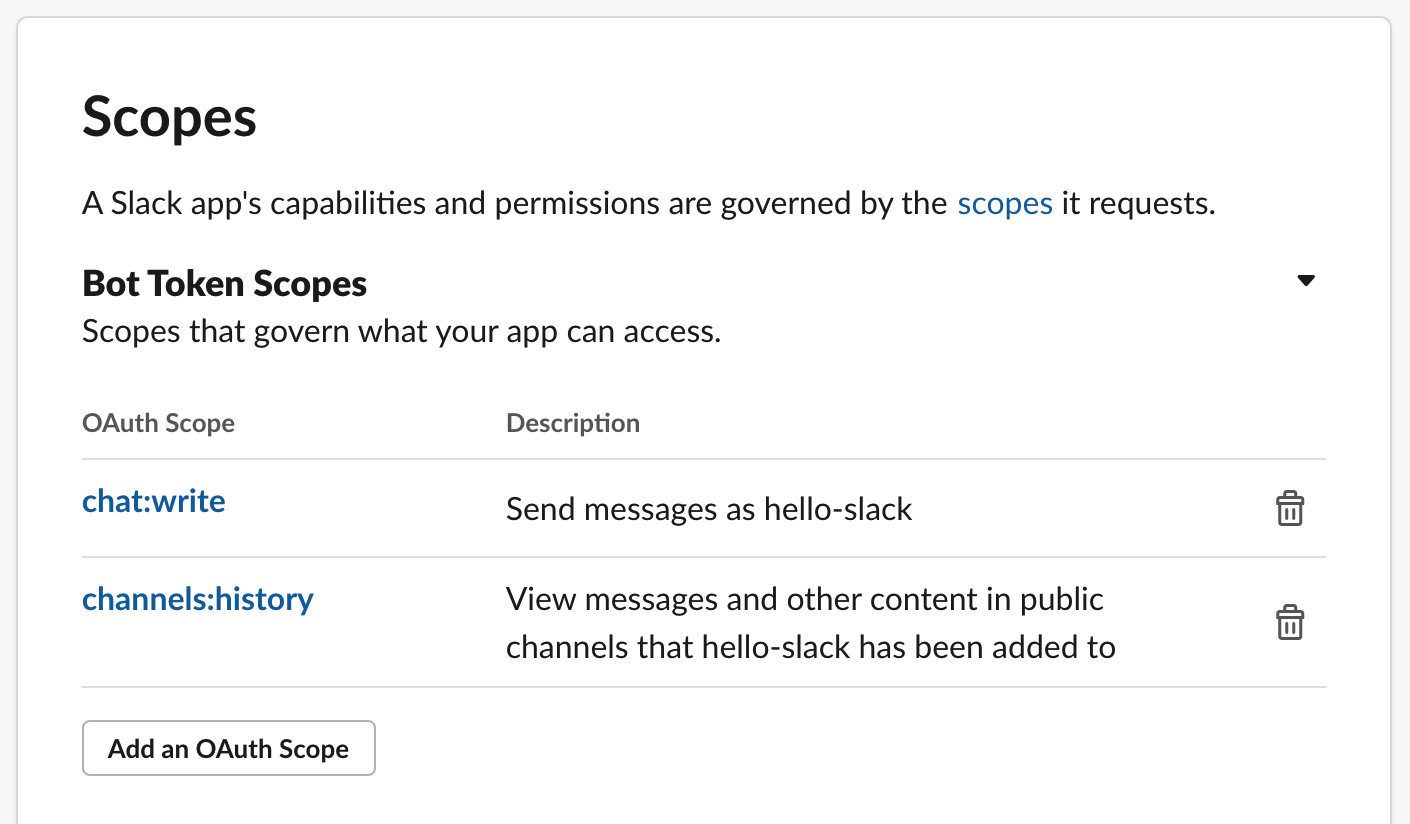
Task: Click the Description column header
Action: [573, 423]
